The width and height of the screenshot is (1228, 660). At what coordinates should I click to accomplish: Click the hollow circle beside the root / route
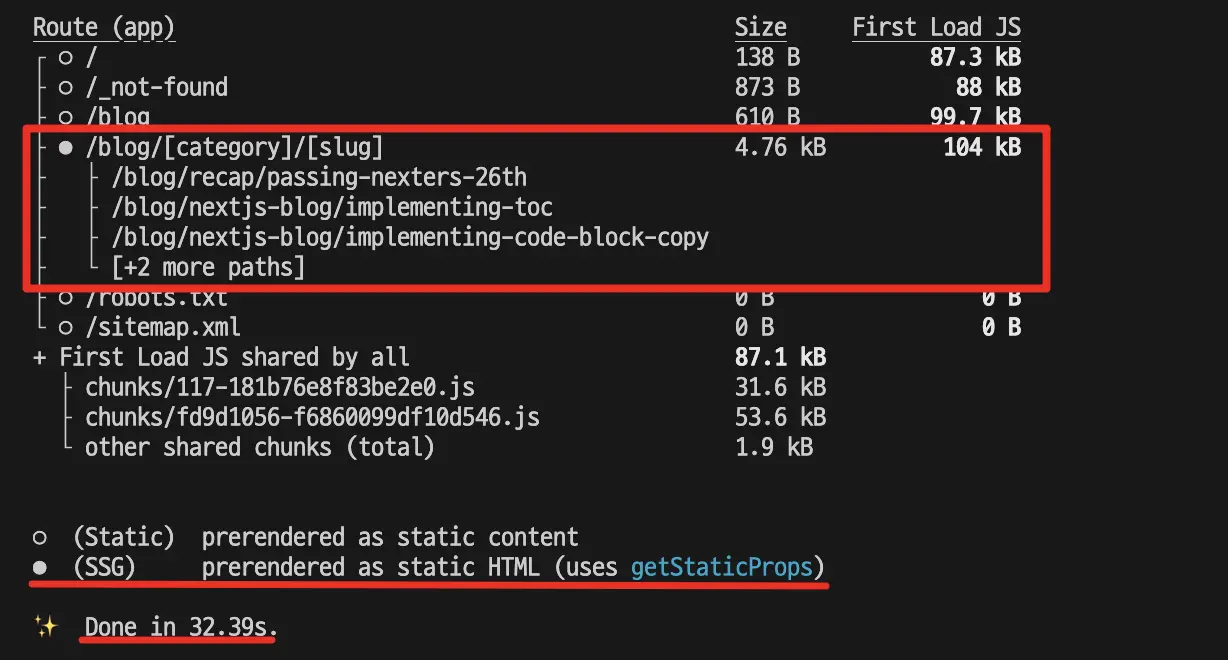(x=66, y=58)
